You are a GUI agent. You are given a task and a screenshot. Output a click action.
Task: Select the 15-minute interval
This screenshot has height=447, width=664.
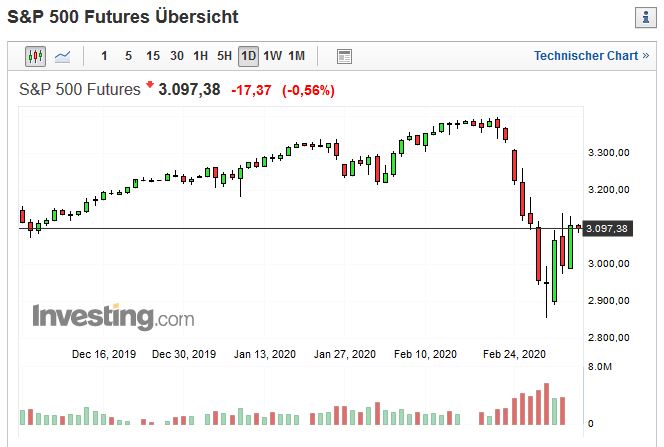click(152, 56)
